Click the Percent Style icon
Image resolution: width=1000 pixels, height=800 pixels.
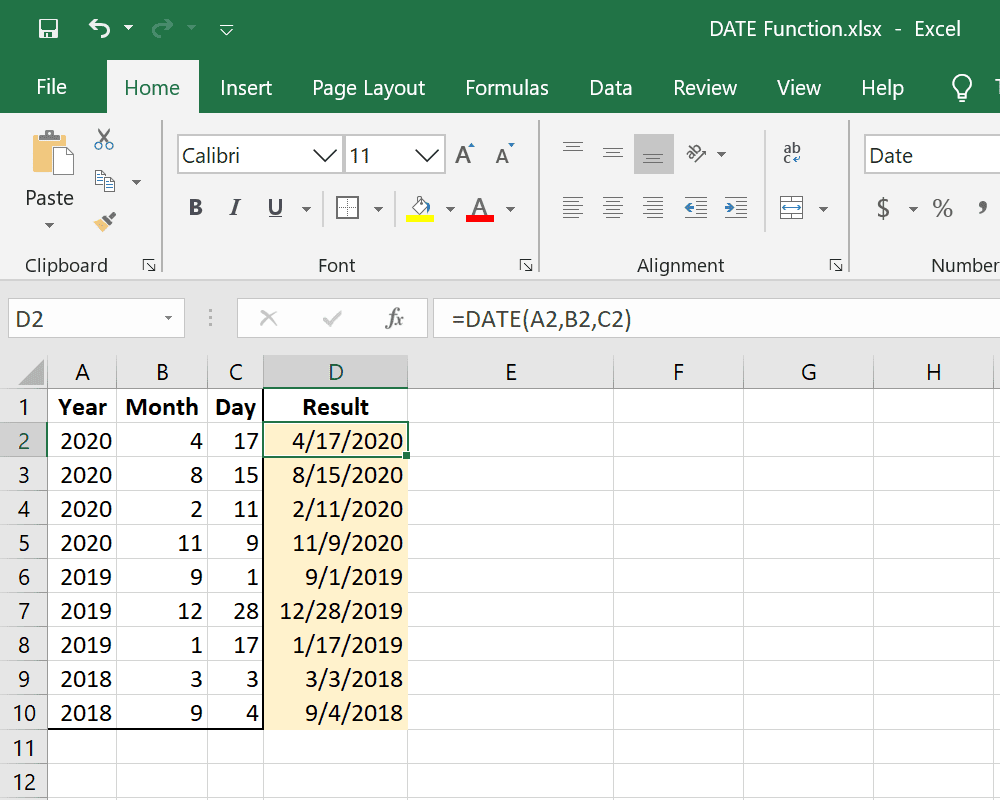click(x=943, y=208)
